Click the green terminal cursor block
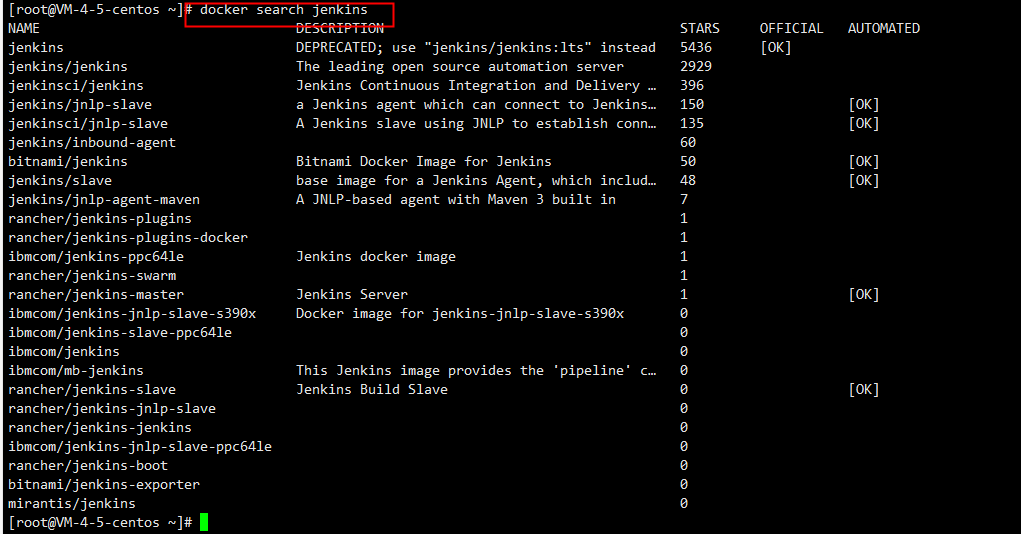 pos(204,522)
